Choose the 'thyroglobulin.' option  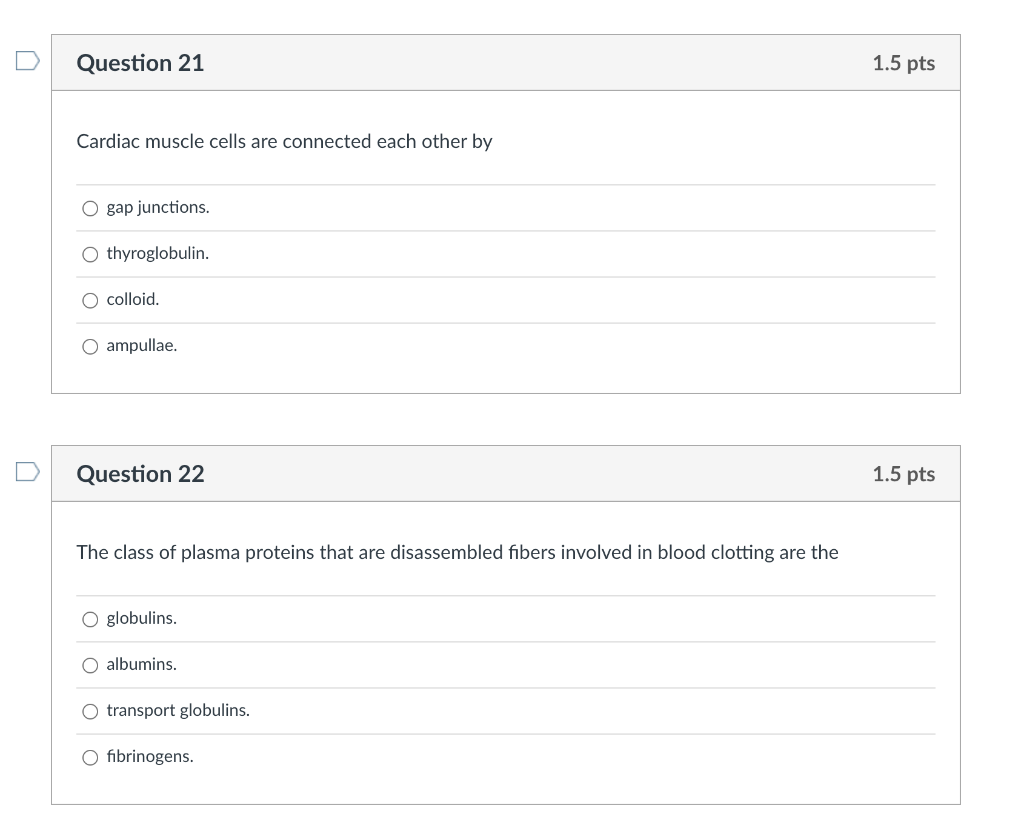tap(90, 254)
